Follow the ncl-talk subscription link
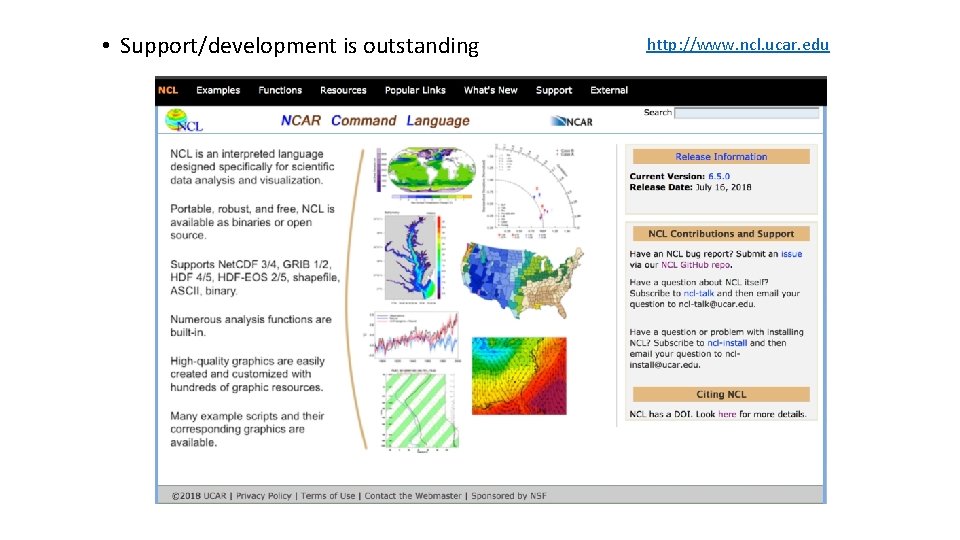The image size is (960, 540). pyautogui.click(x=699, y=293)
